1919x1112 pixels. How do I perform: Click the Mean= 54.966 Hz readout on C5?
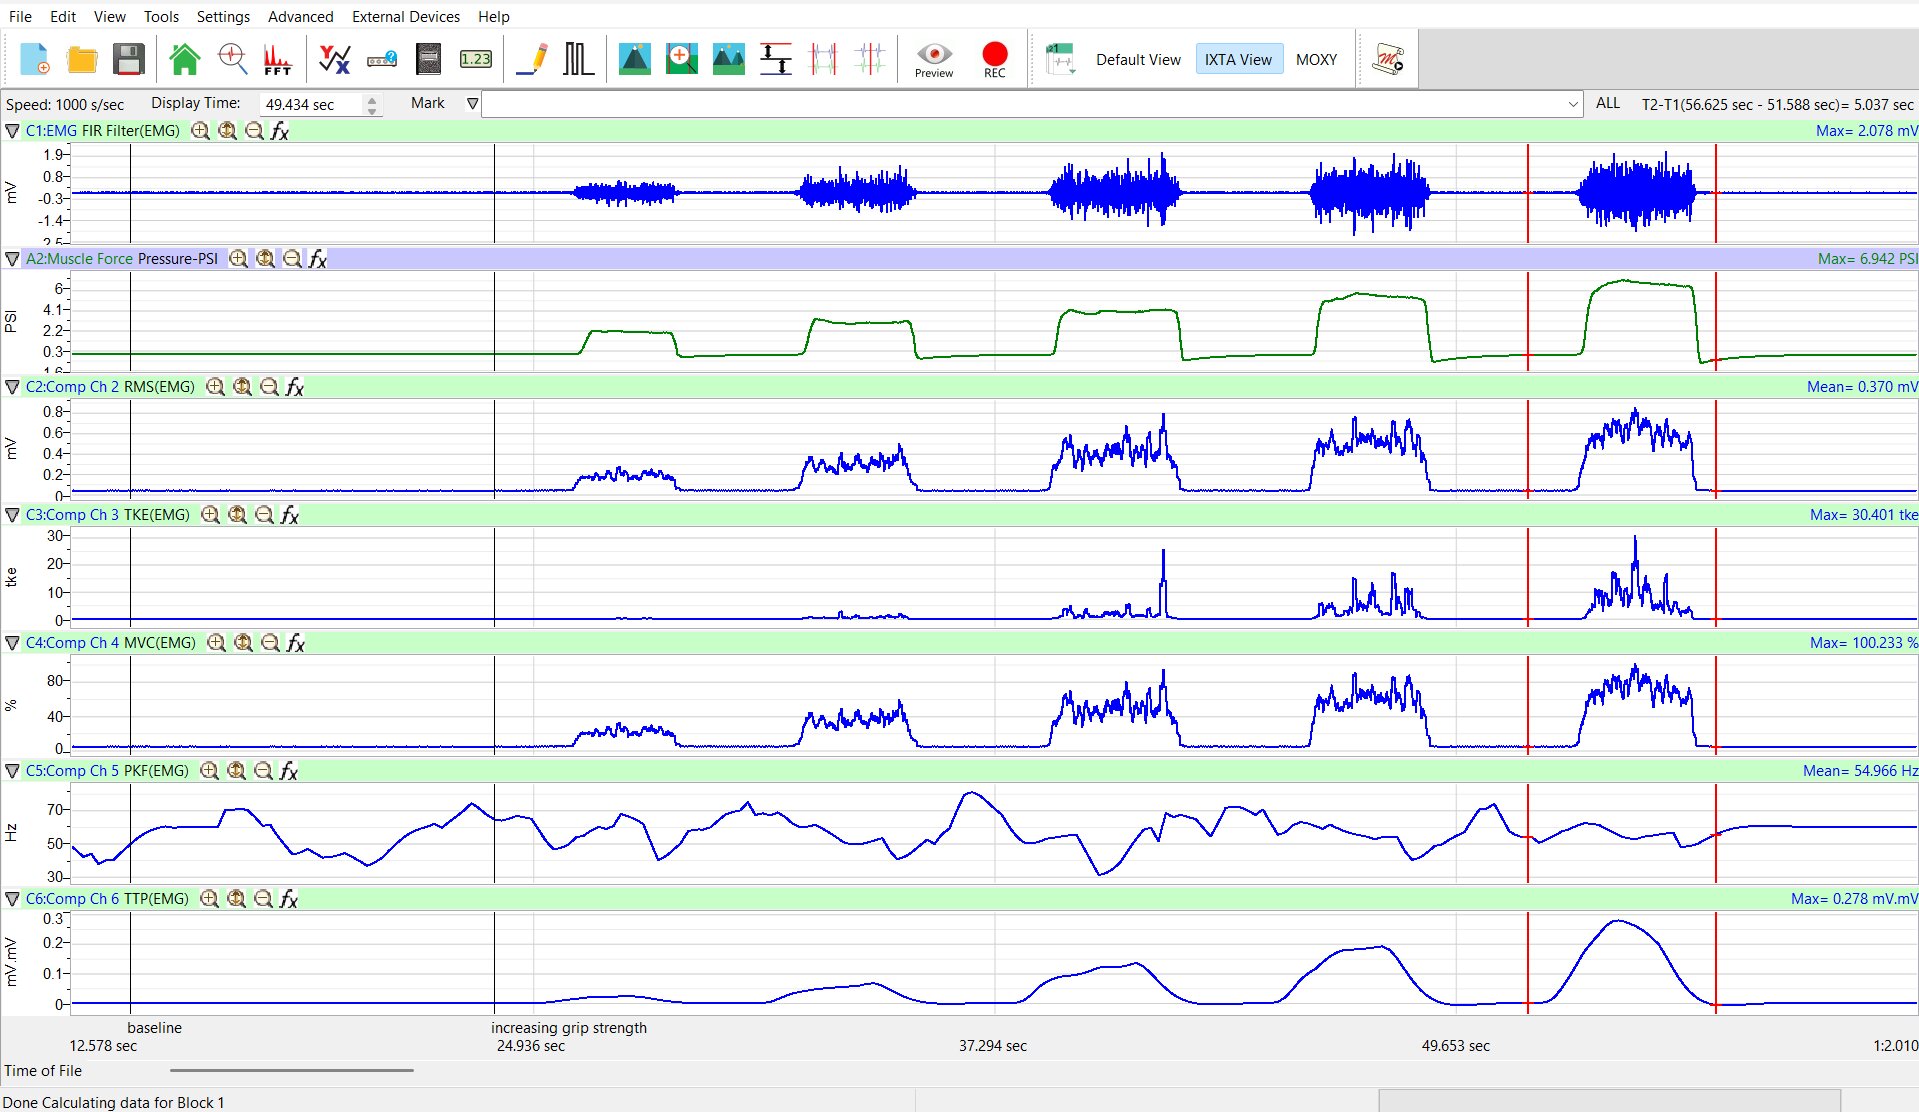tap(1860, 771)
